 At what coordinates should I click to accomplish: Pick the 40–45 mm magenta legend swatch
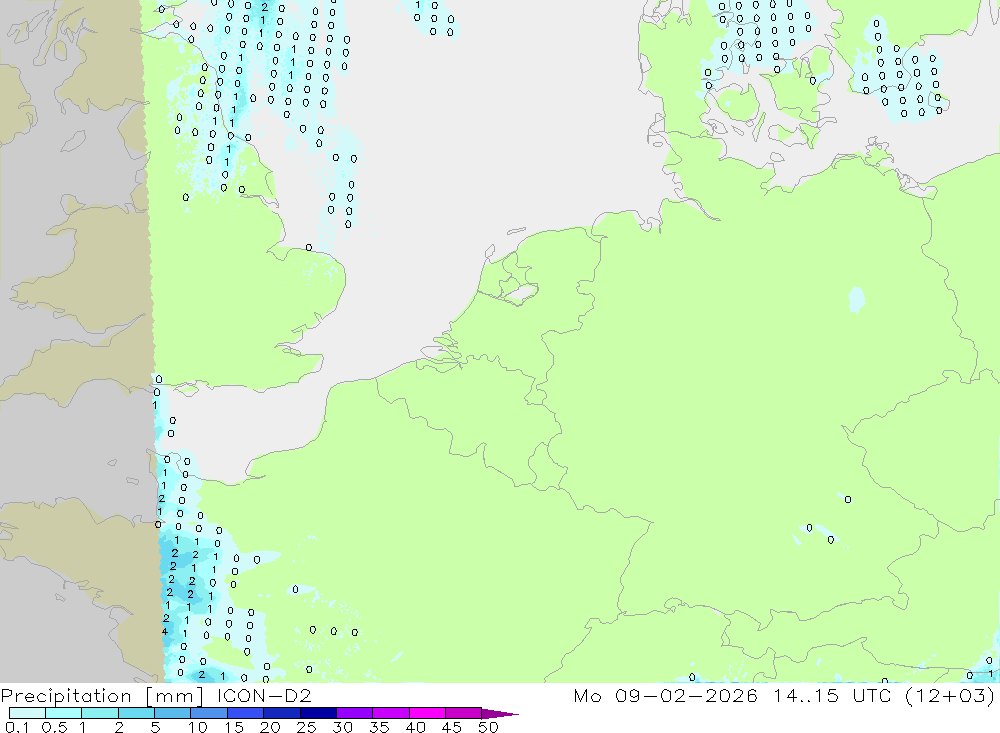427,713
